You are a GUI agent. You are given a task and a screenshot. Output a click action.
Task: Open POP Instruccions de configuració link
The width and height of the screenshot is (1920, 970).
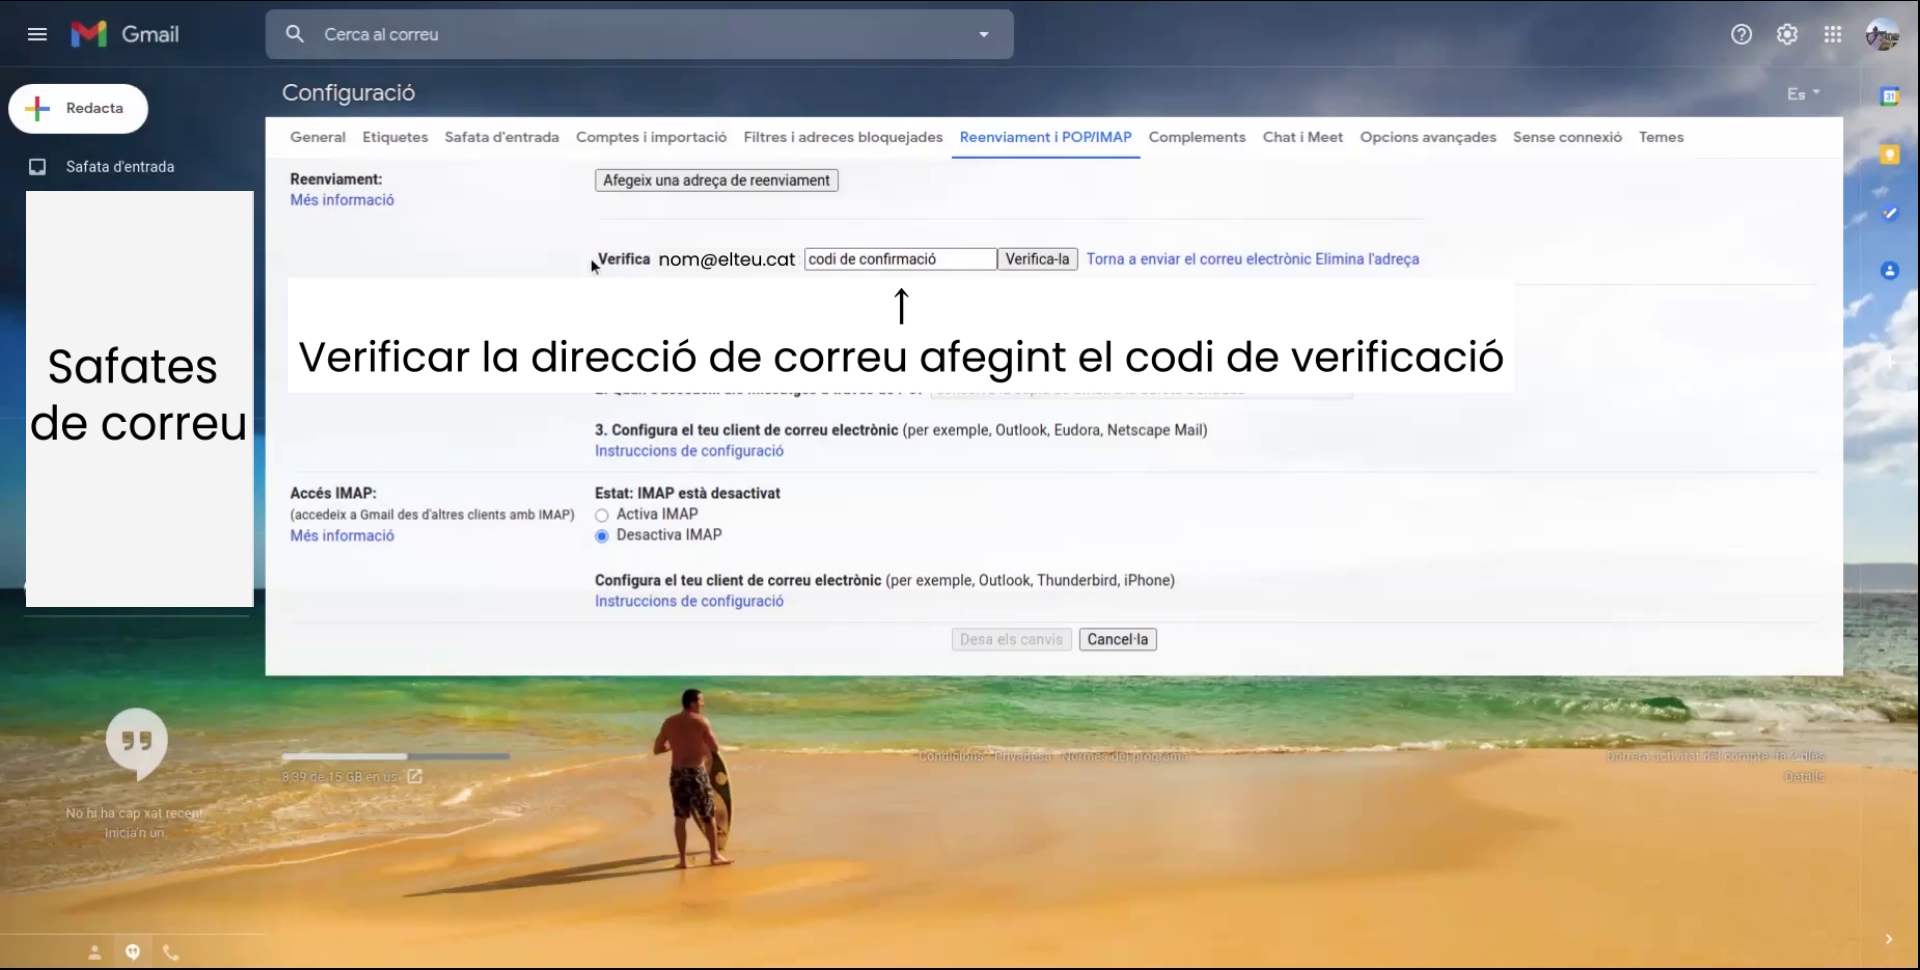coord(689,451)
